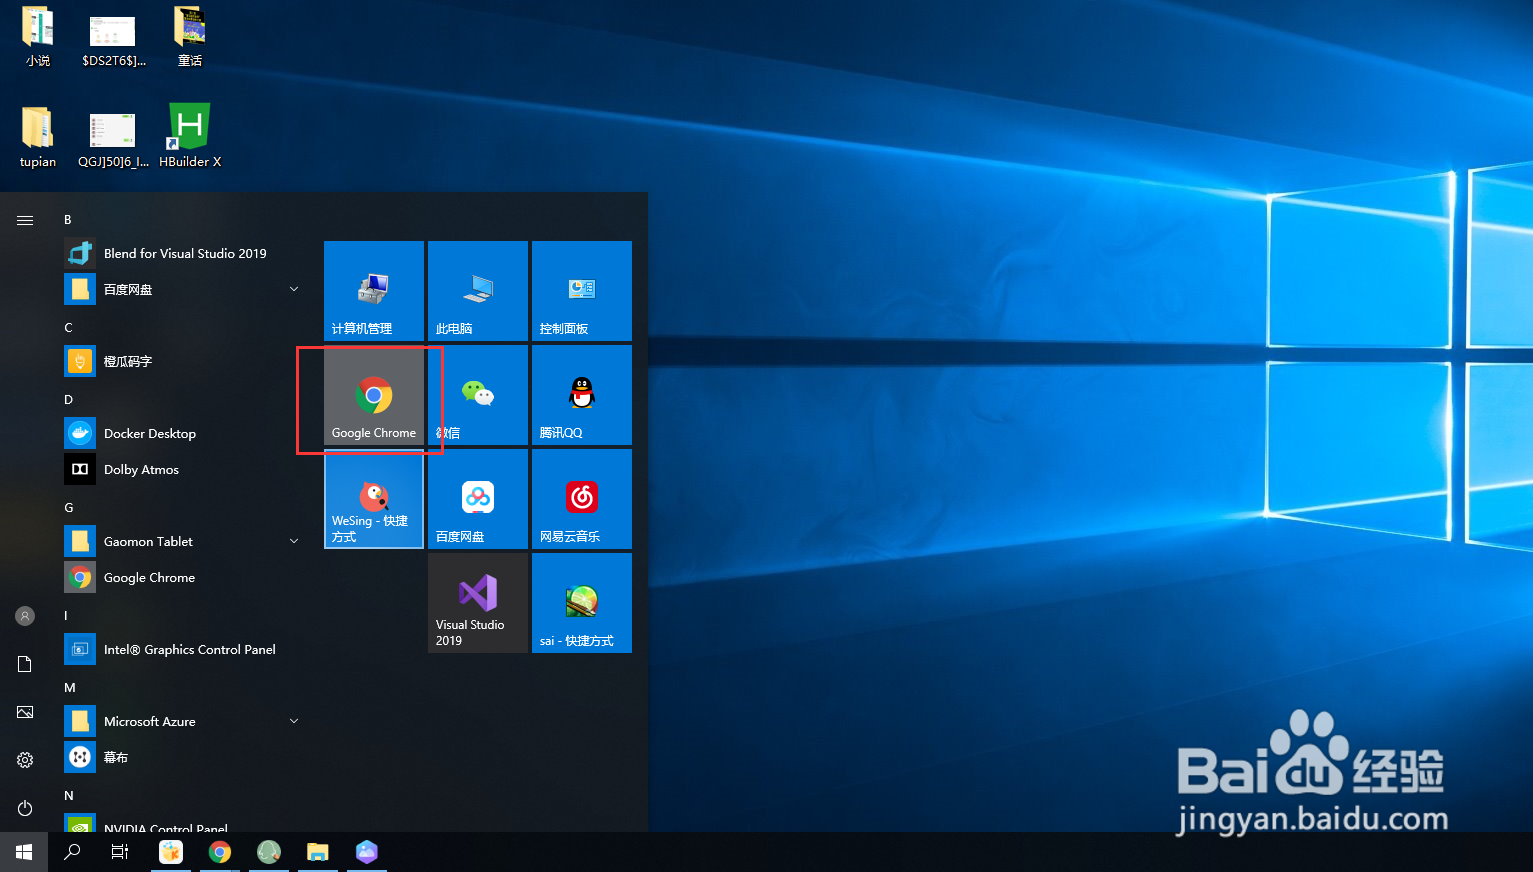Image resolution: width=1533 pixels, height=872 pixels.
Task: Select the QGJ50J6 desktop file
Action: 113,140
